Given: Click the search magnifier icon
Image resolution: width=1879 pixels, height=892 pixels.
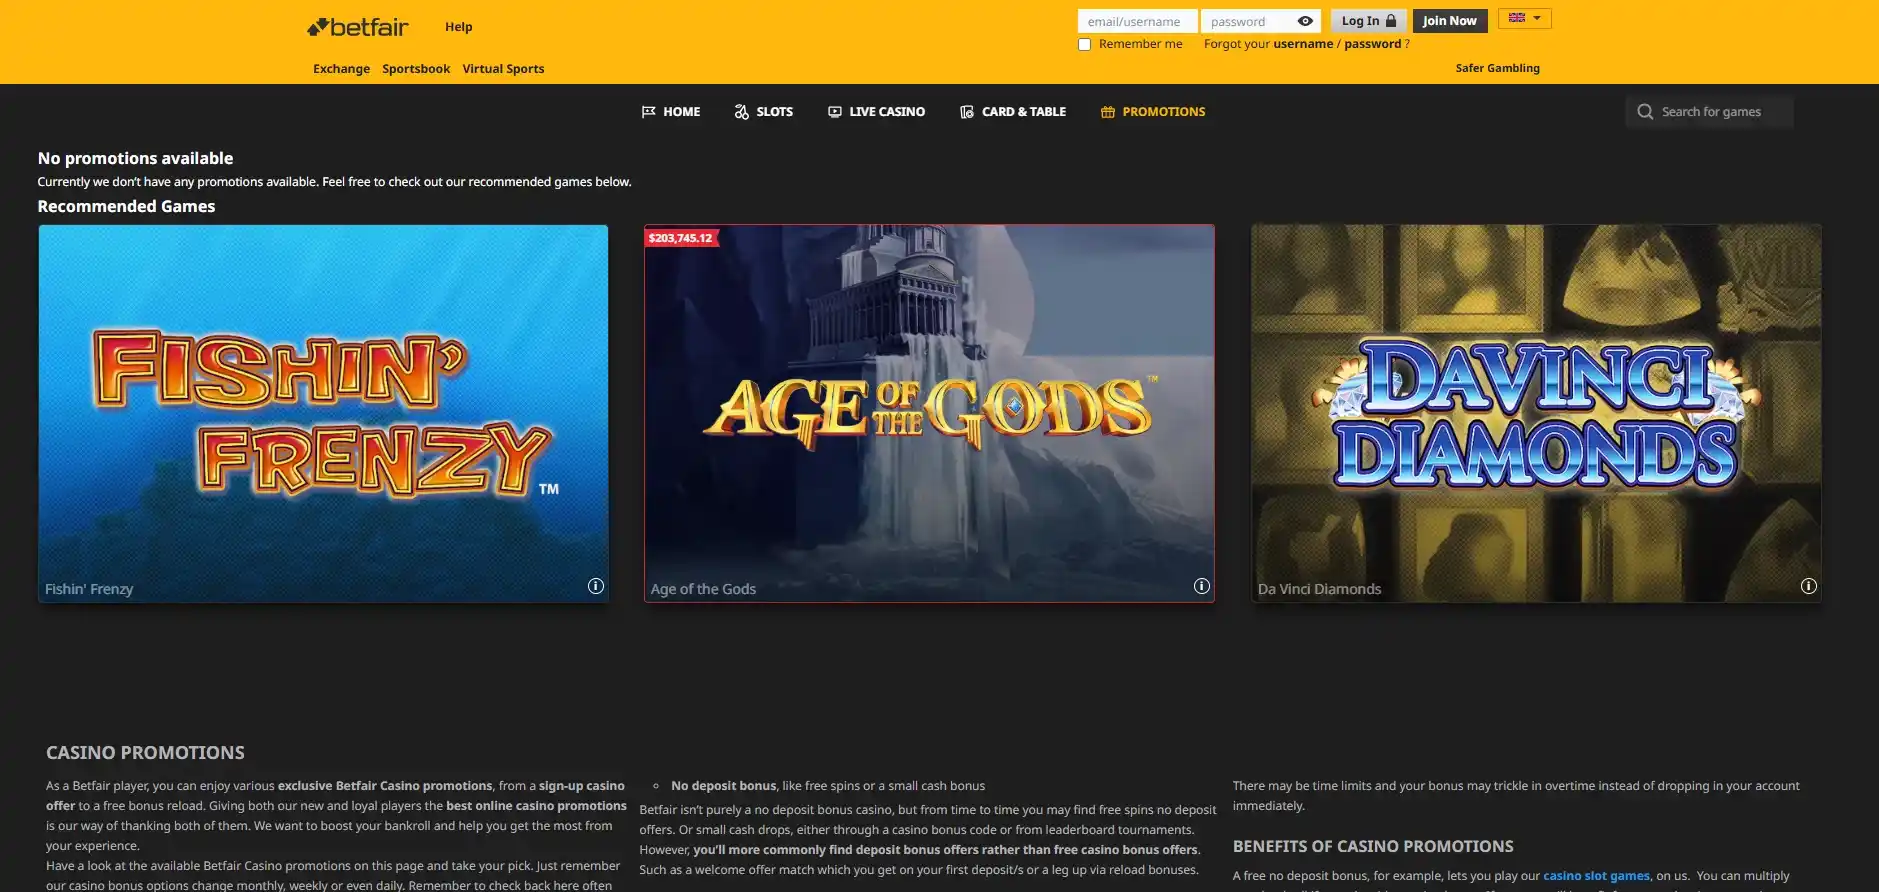Looking at the screenshot, I should (x=1645, y=112).
